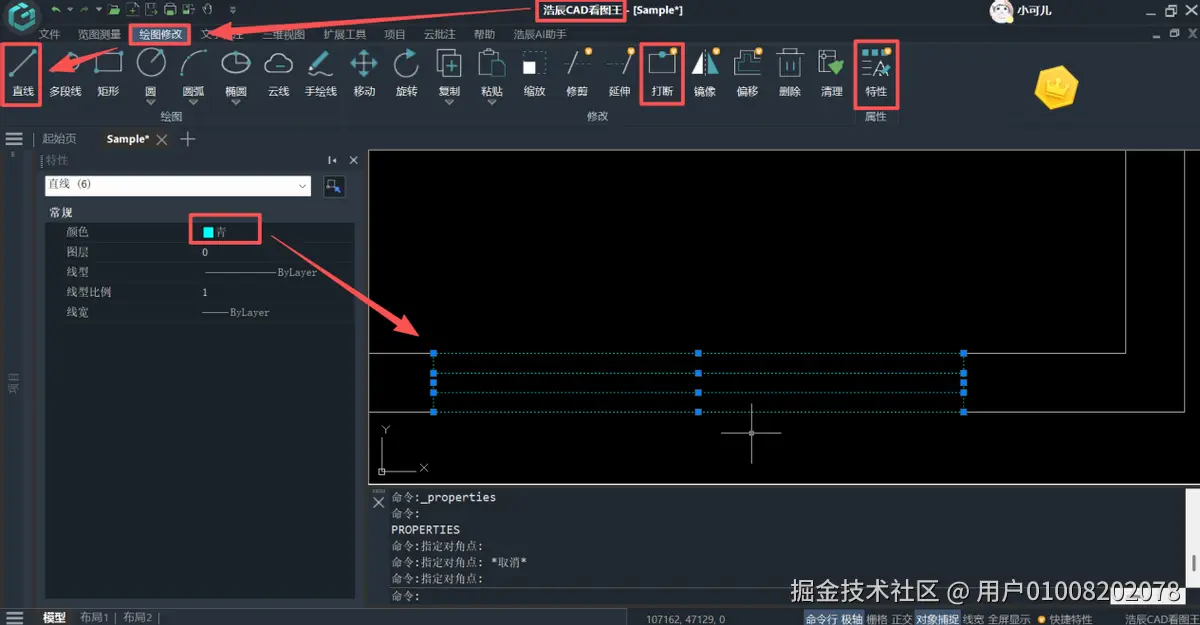Activate the 延伸 extend tool
The image size is (1200, 625).
pyautogui.click(x=619, y=72)
